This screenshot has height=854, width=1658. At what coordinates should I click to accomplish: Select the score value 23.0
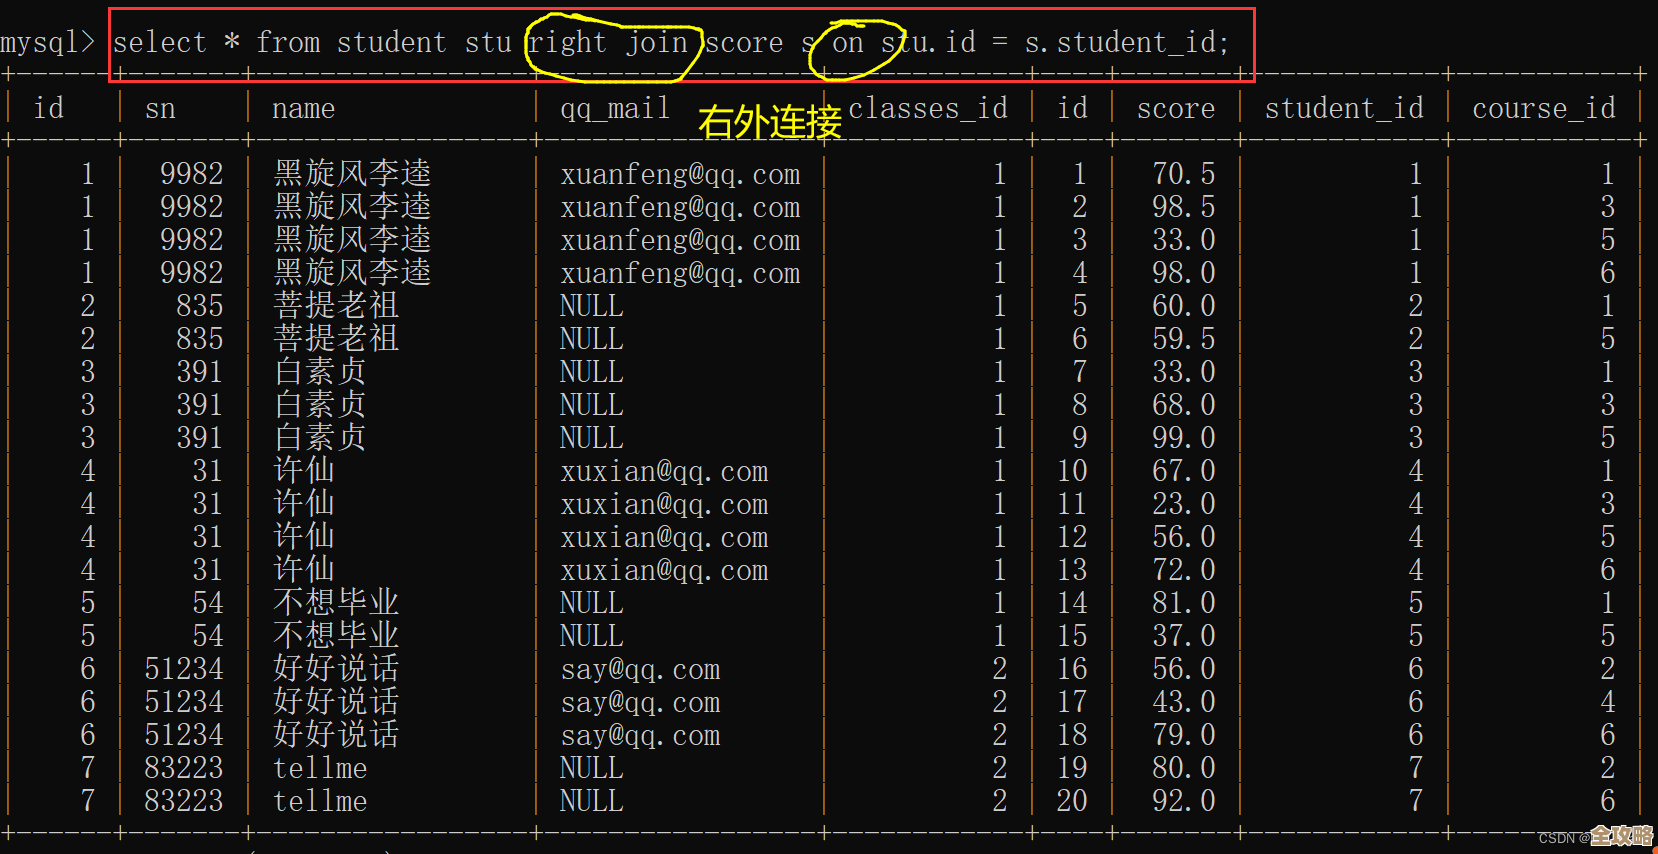(x=1183, y=504)
